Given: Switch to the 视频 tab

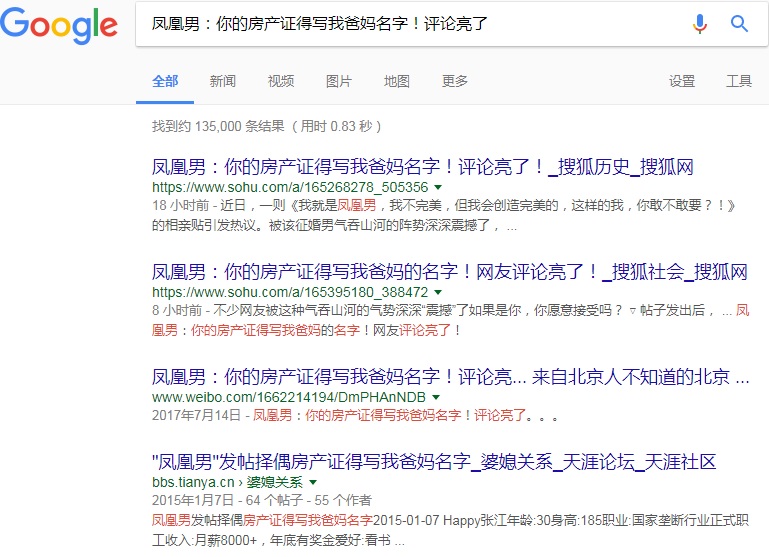Looking at the screenshot, I should (281, 81).
